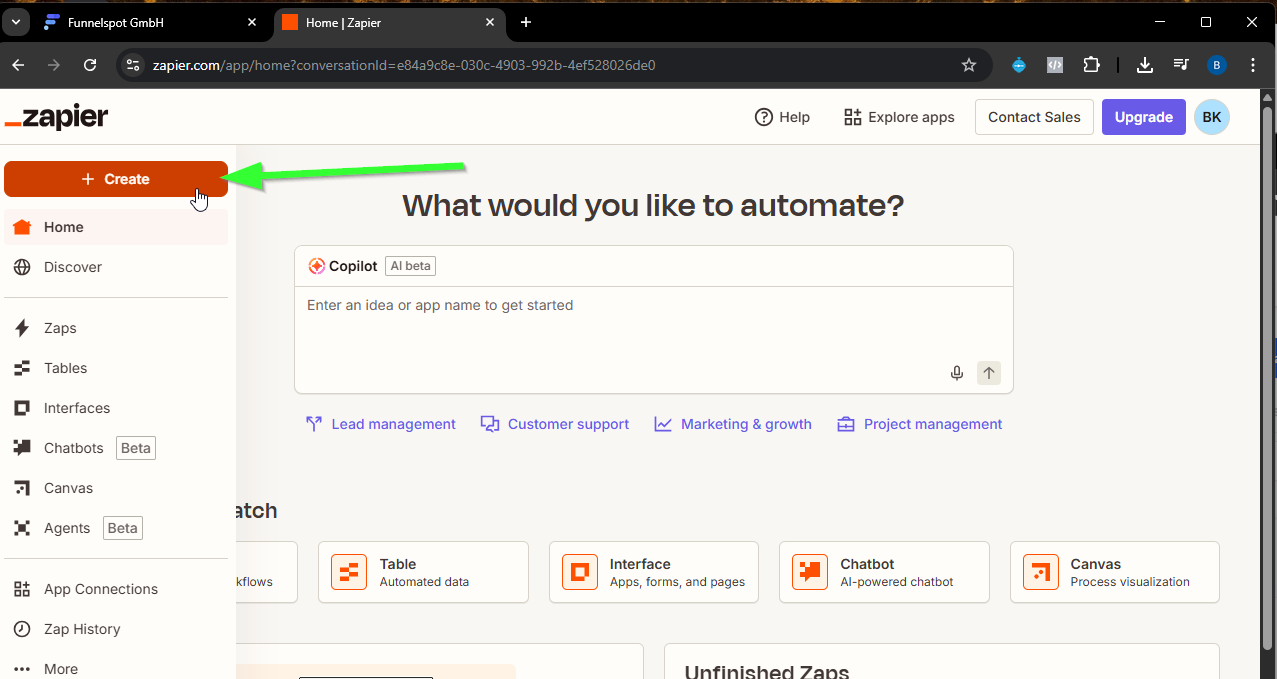
Task: Open a new browser tab
Action: pyautogui.click(x=526, y=22)
